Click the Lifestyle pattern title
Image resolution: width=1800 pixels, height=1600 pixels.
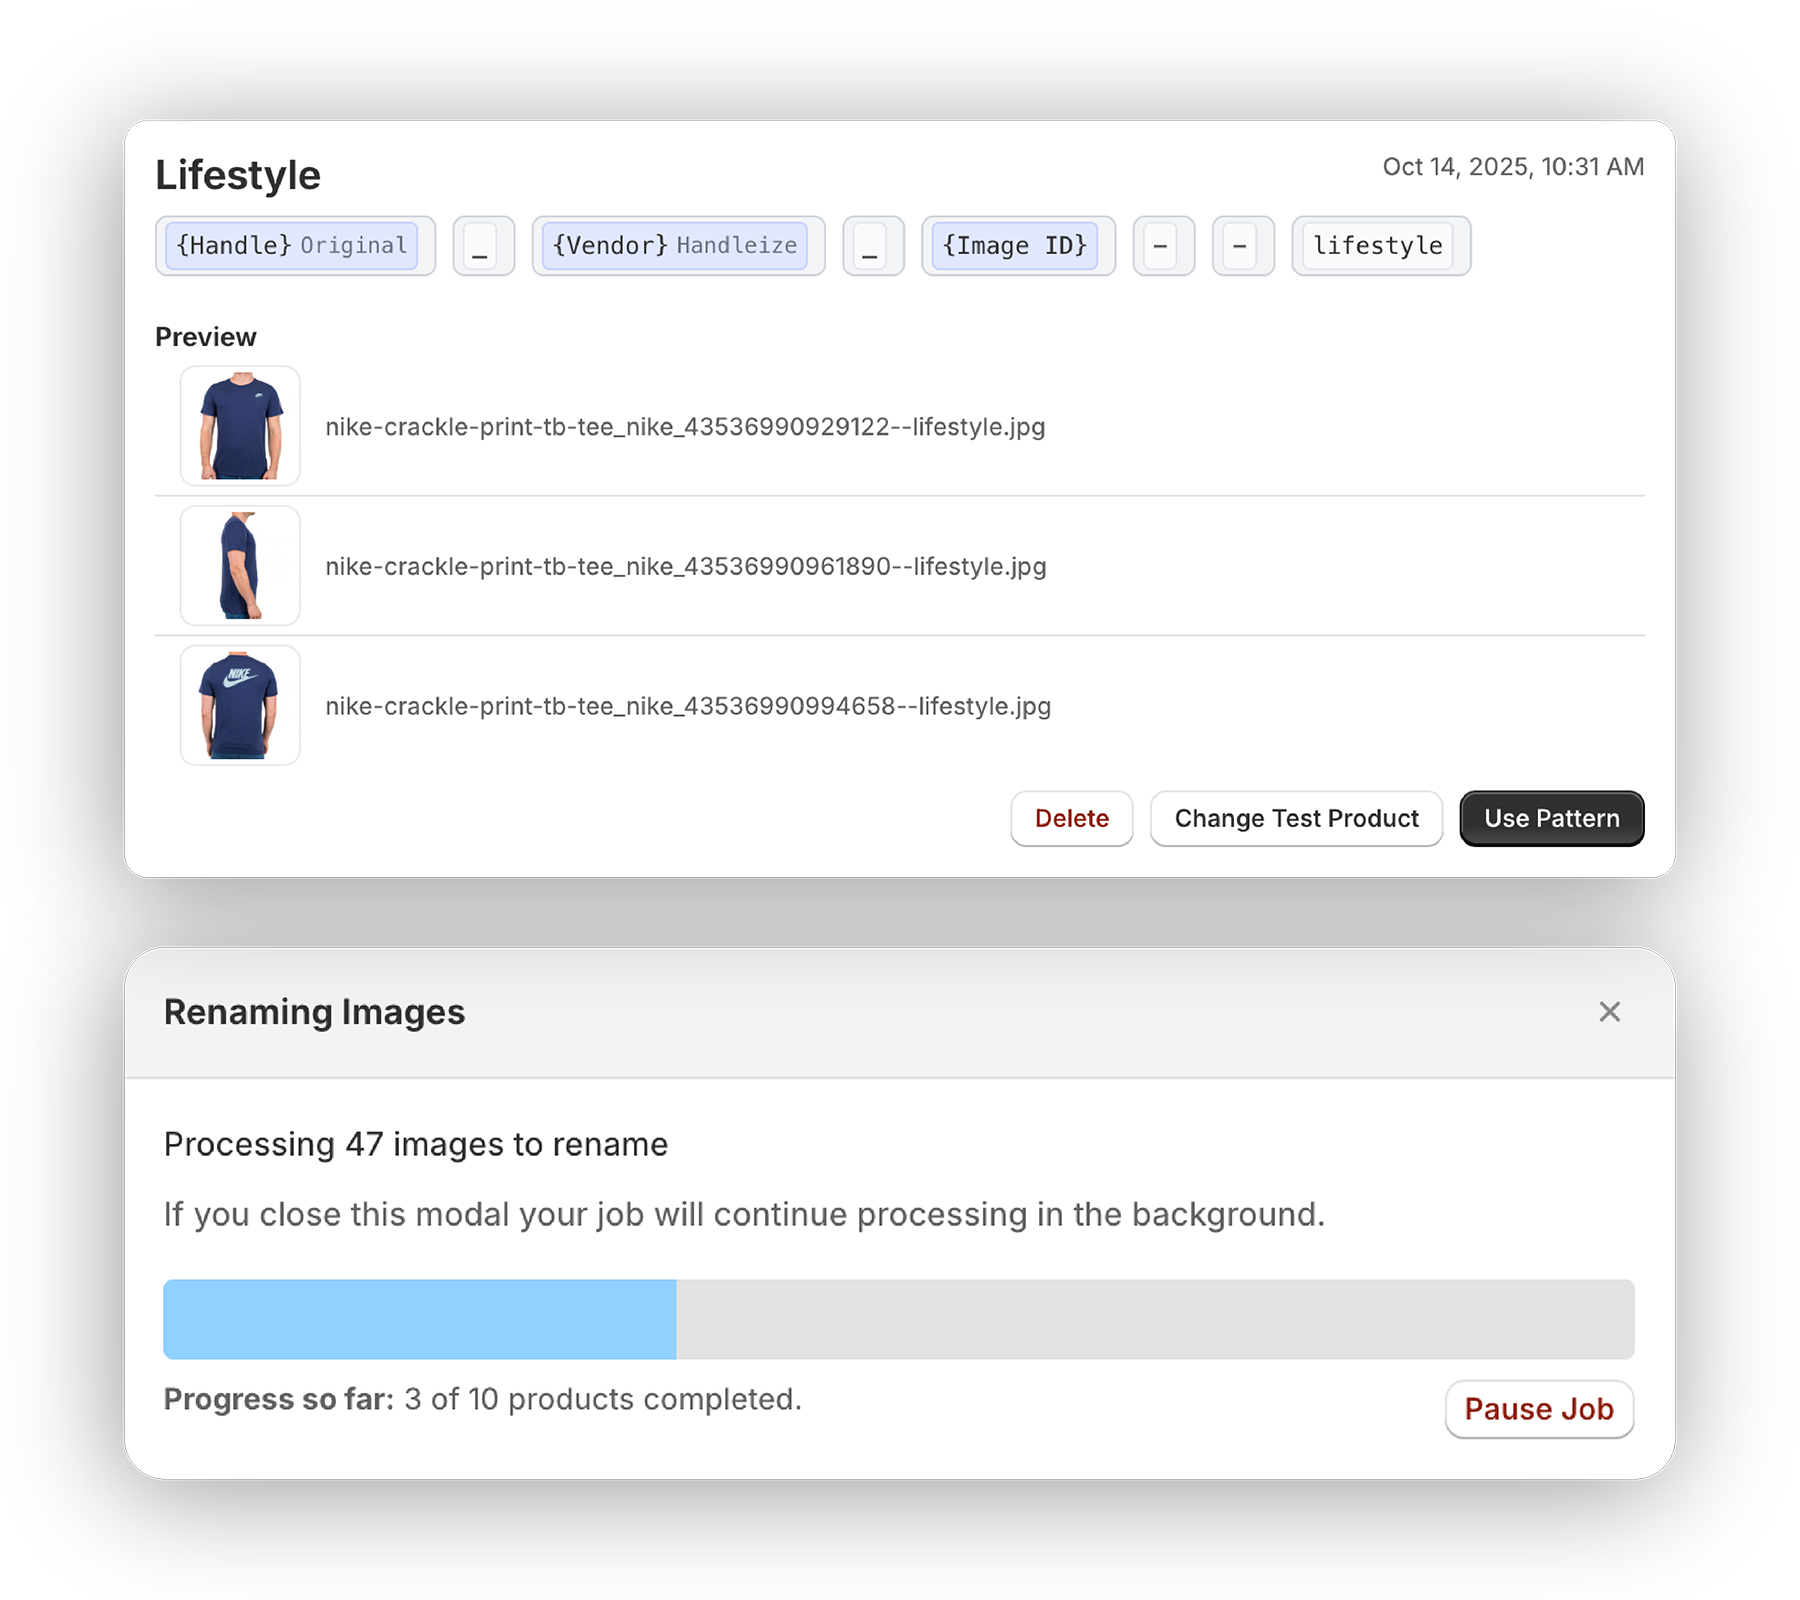coord(237,174)
